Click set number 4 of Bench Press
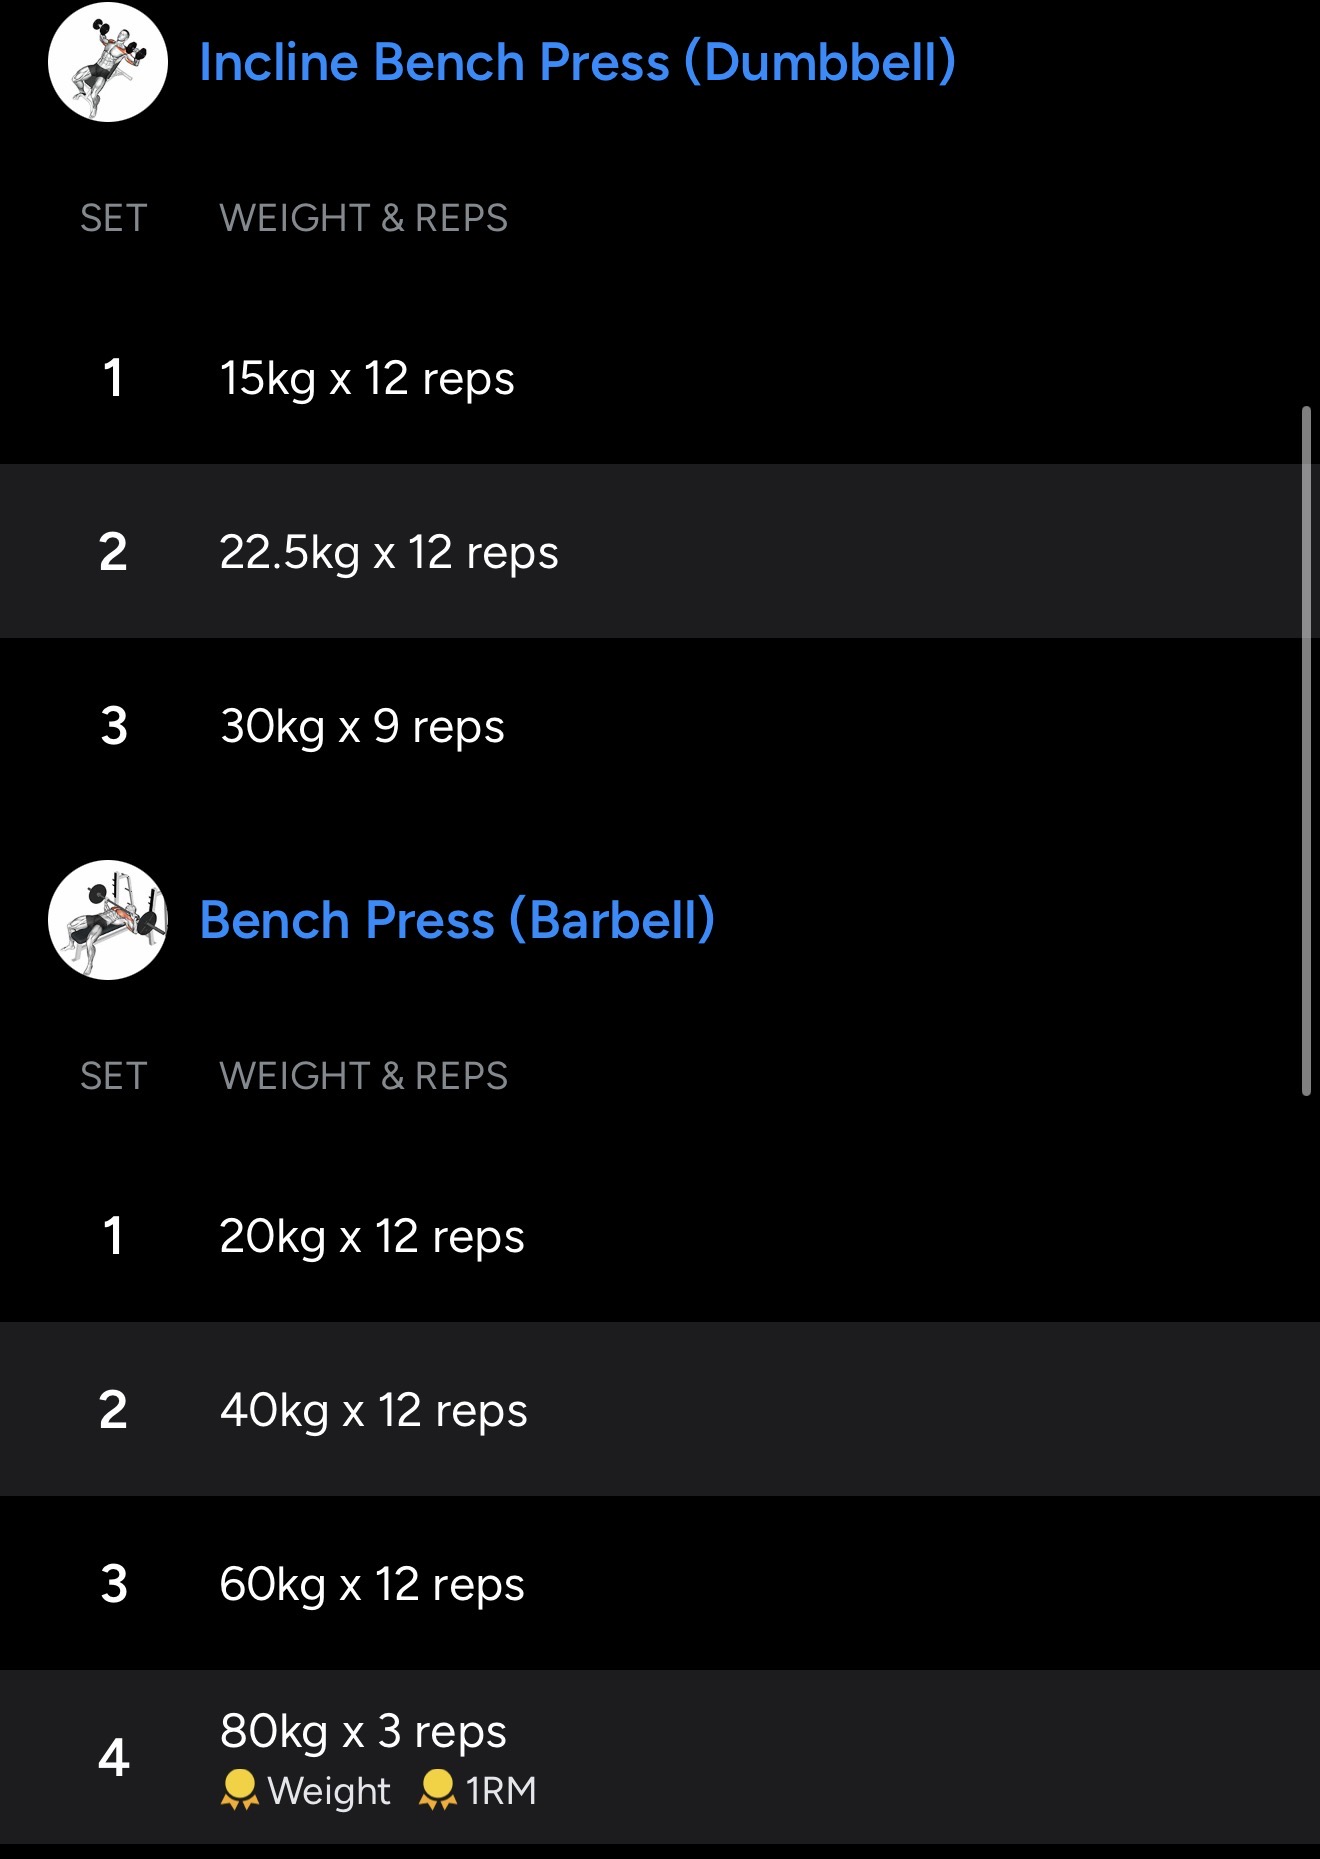Viewport: 1320px width, 1859px height. (114, 1758)
